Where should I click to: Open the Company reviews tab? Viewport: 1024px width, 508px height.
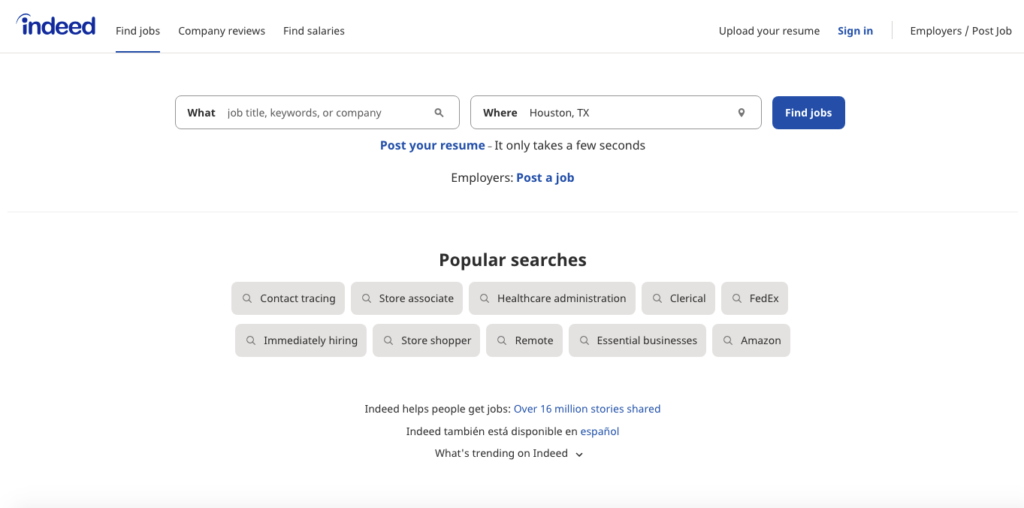pyautogui.click(x=221, y=31)
